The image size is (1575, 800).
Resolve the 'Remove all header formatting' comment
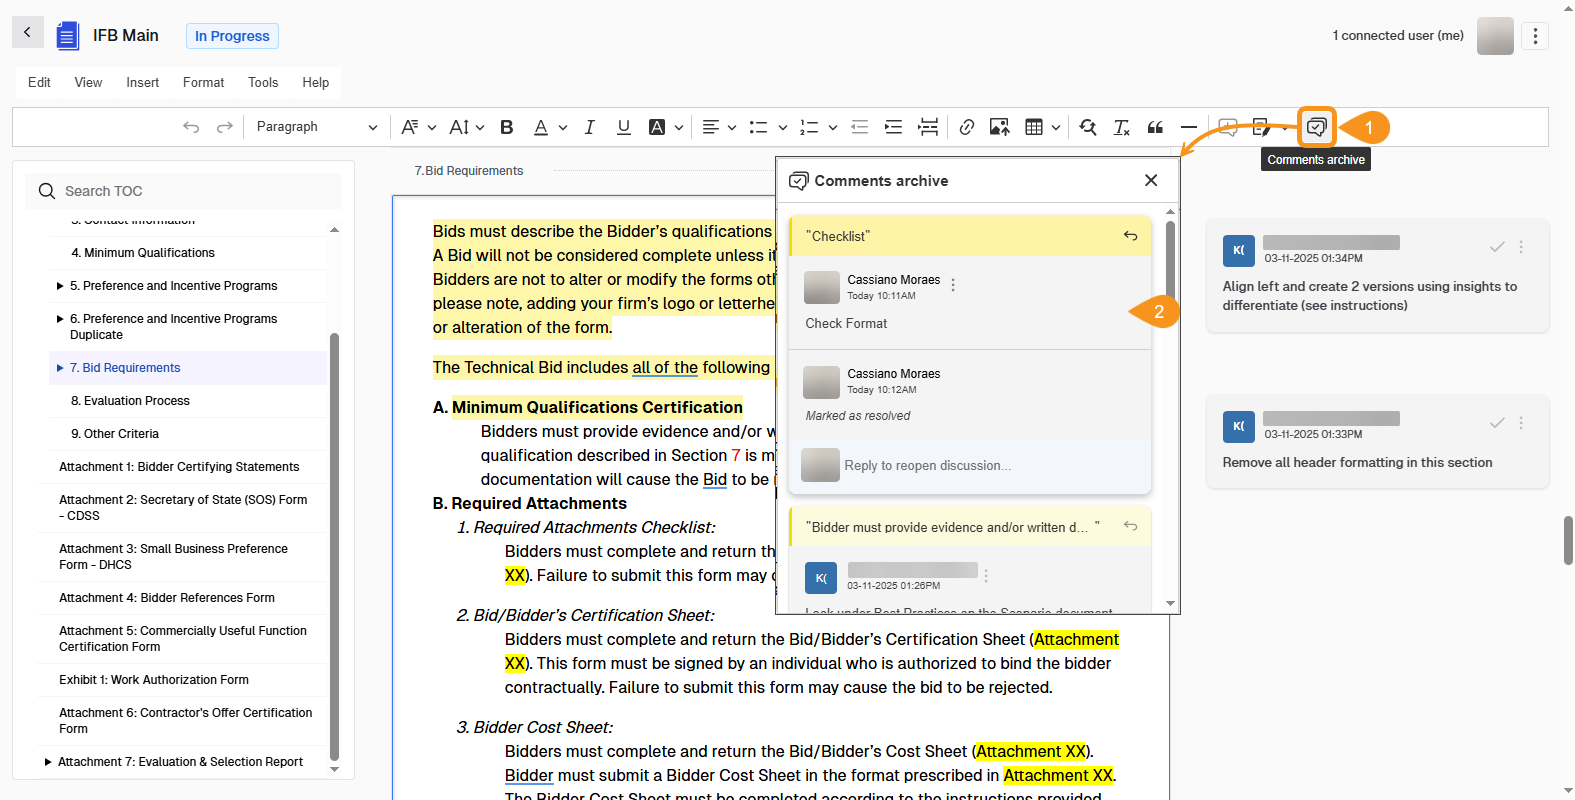click(x=1497, y=423)
